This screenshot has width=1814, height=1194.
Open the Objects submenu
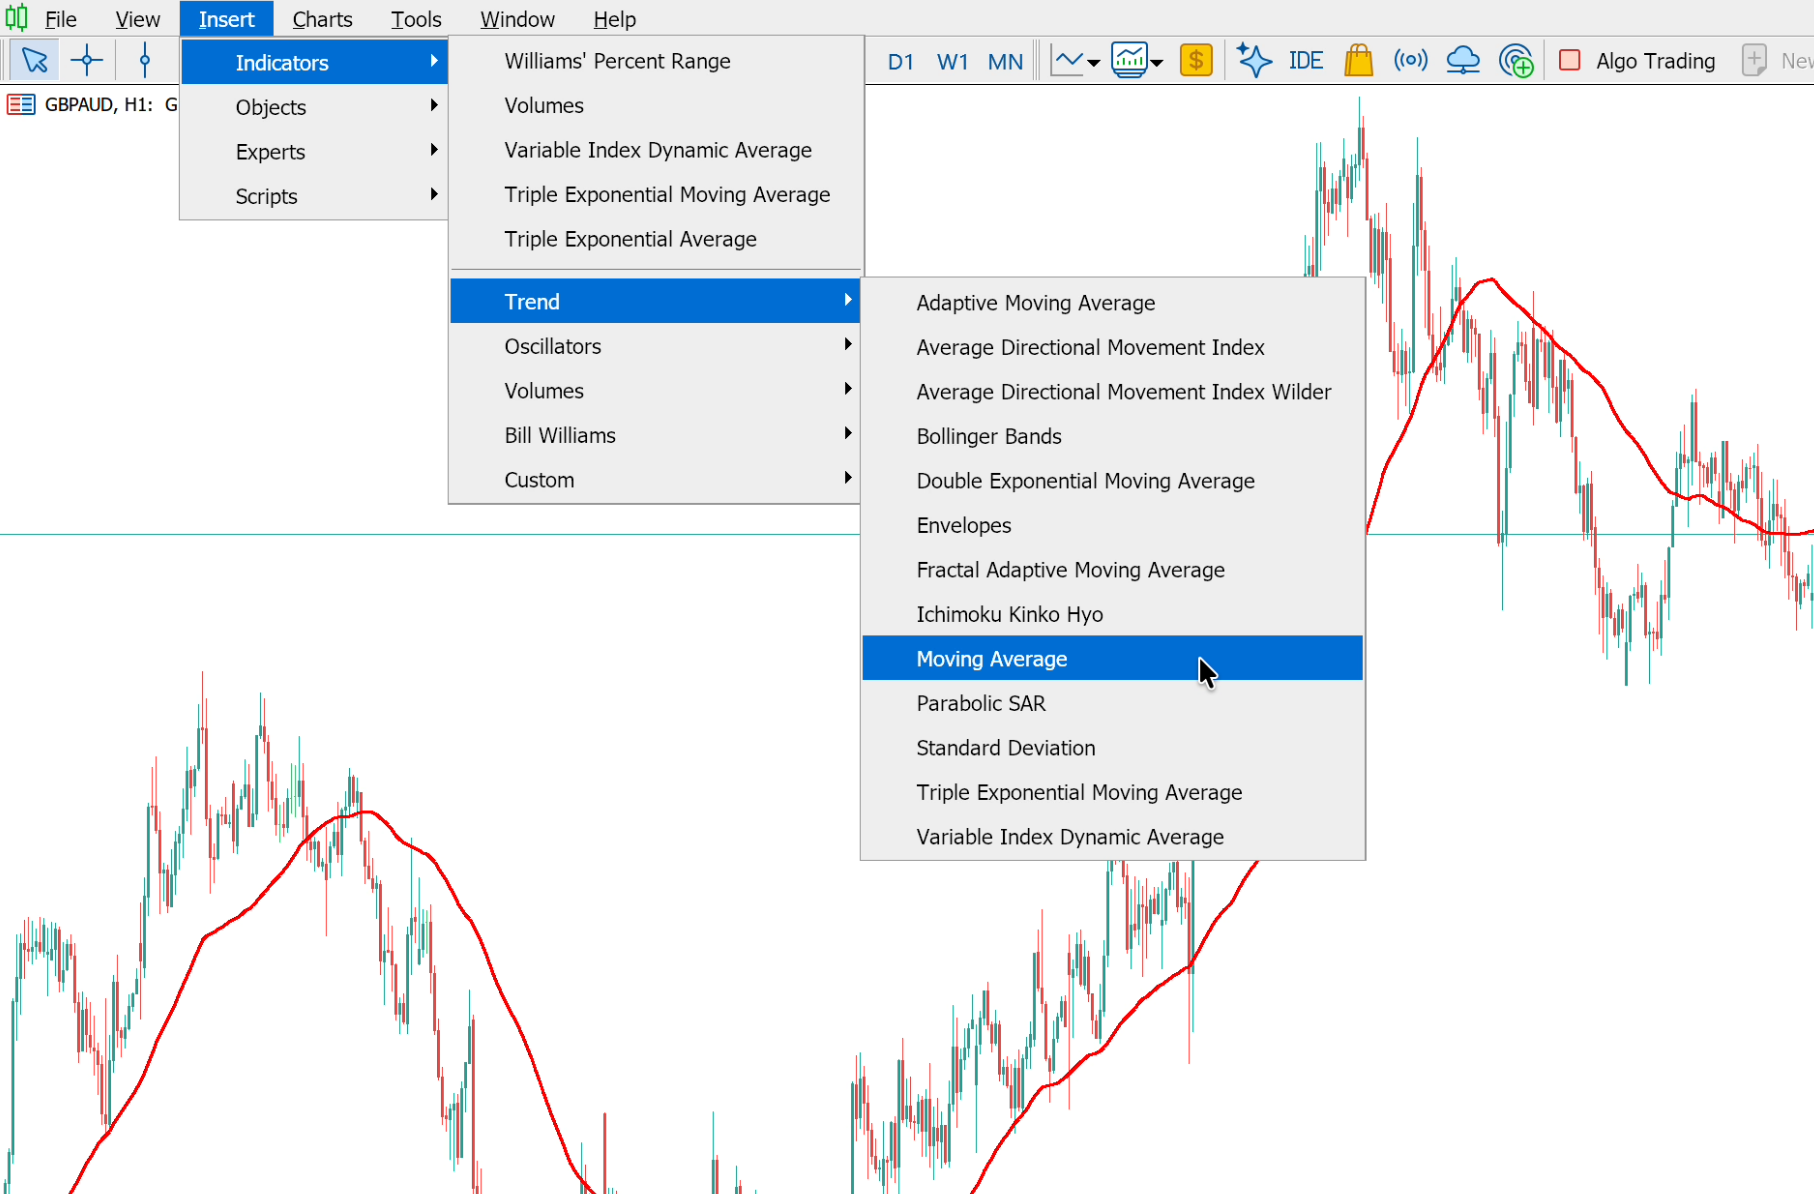click(x=314, y=107)
